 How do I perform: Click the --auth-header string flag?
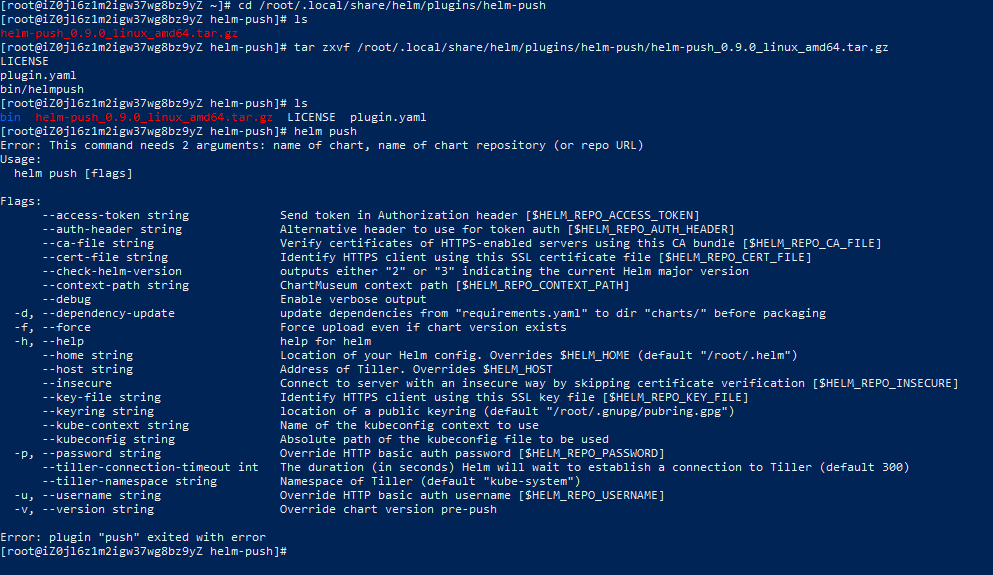112,229
